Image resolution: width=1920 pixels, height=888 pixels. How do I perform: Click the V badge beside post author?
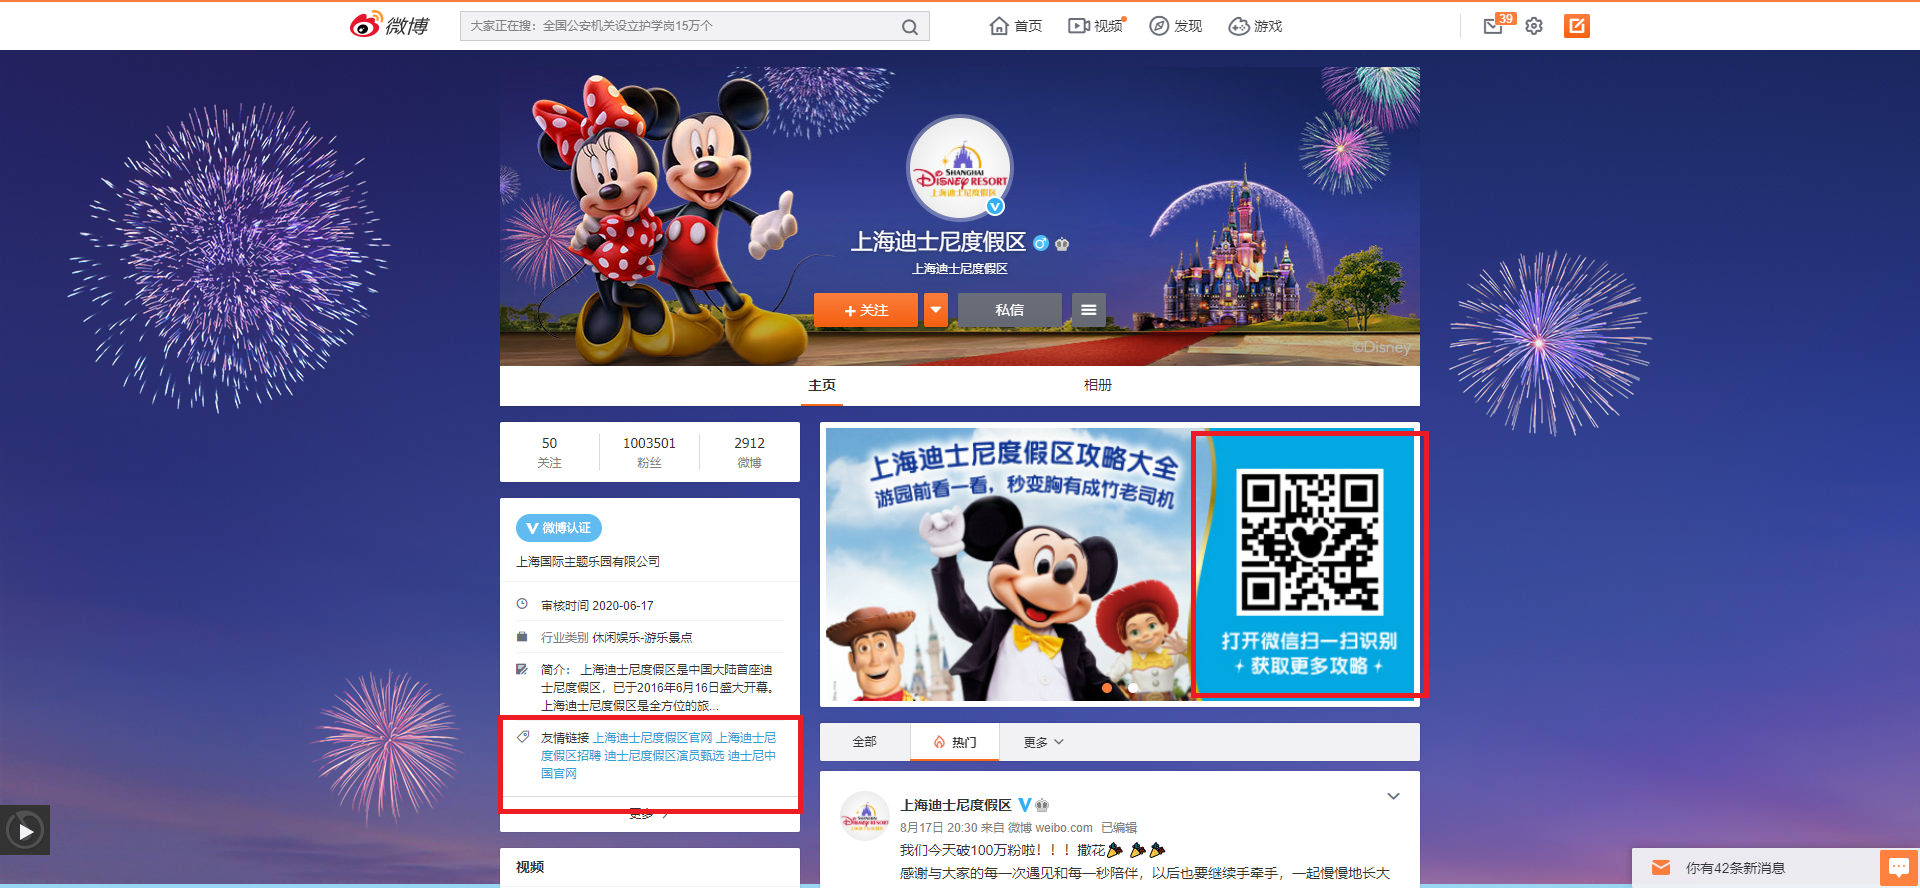[1025, 805]
